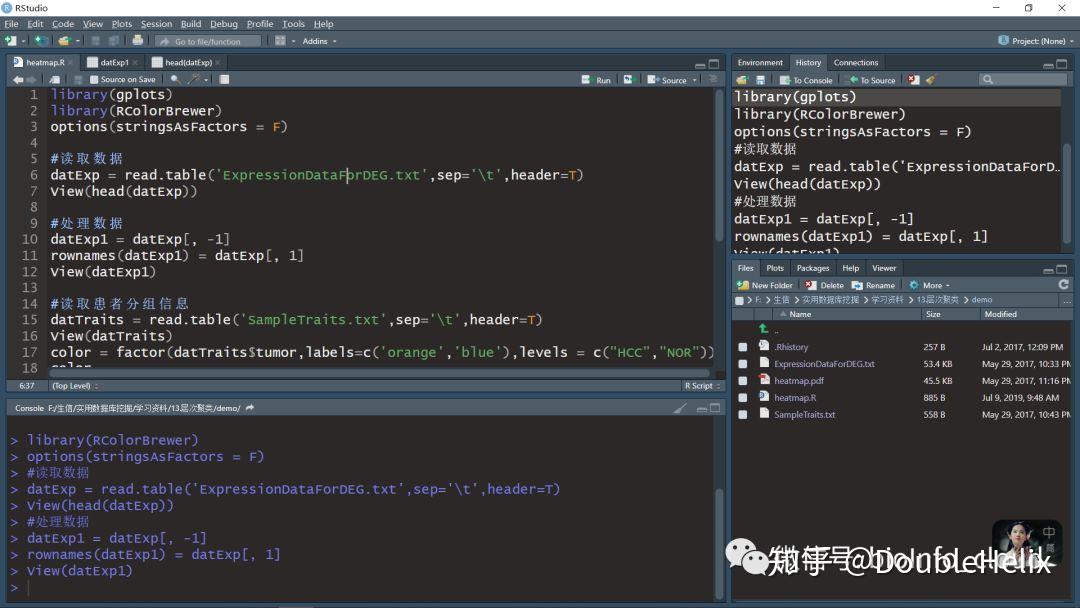The image size is (1080, 608).
Task: Open the Find/Replace magnifier in the editor
Action: pyautogui.click(x=174, y=80)
